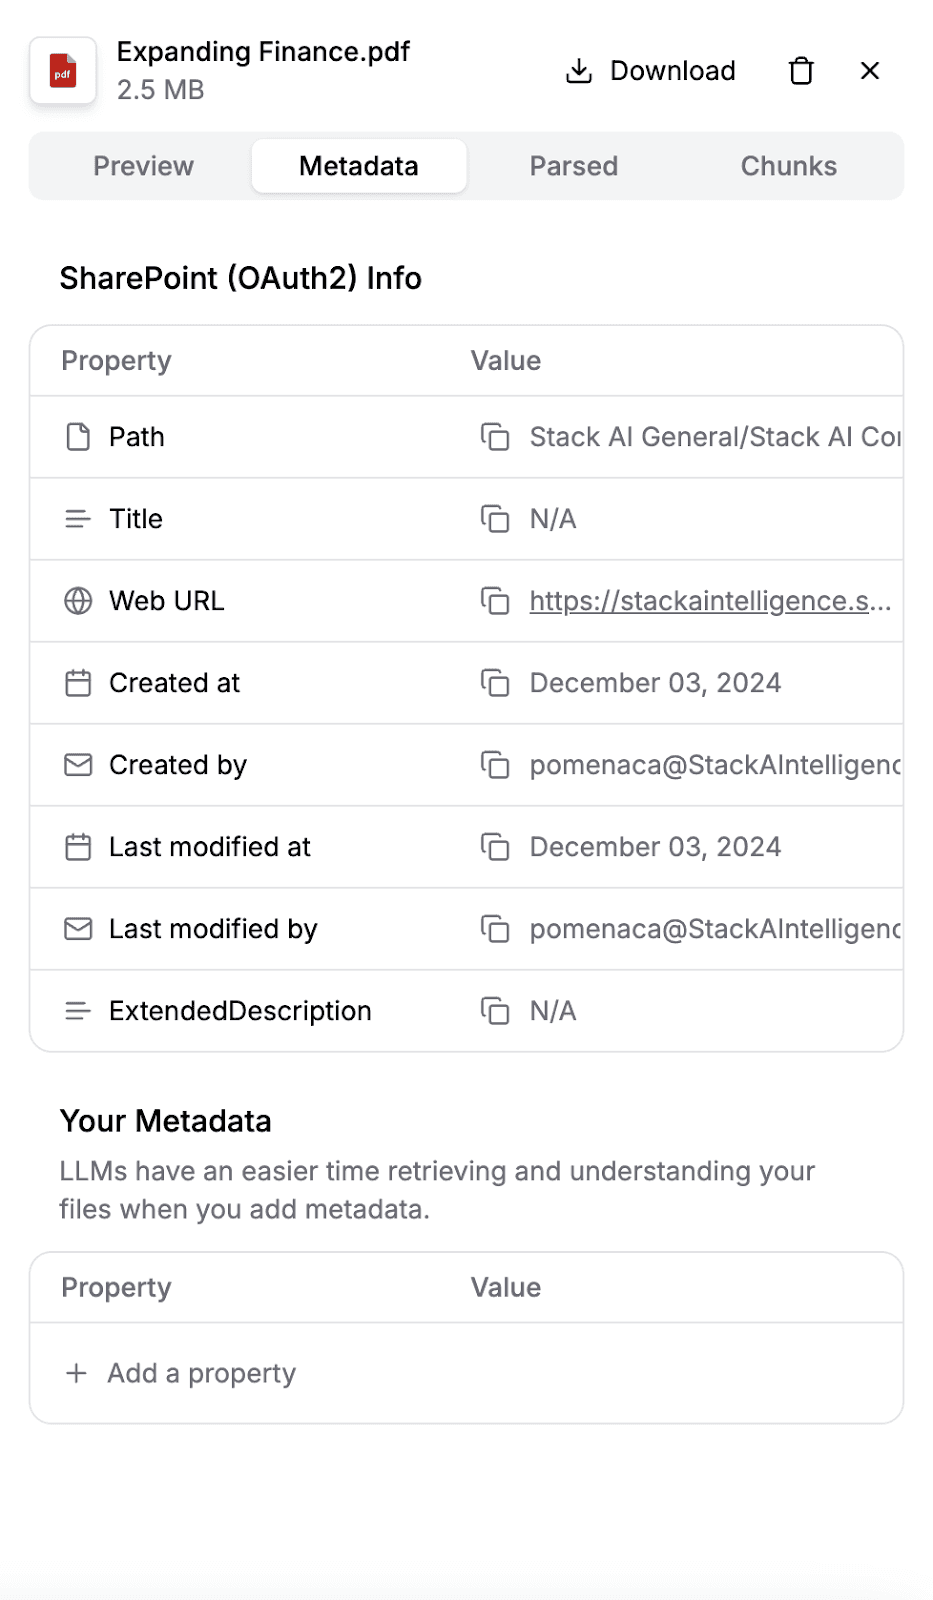Viewport: 933px width, 1600px height.
Task: Switch to the Preview tab
Action: [x=143, y=166]
